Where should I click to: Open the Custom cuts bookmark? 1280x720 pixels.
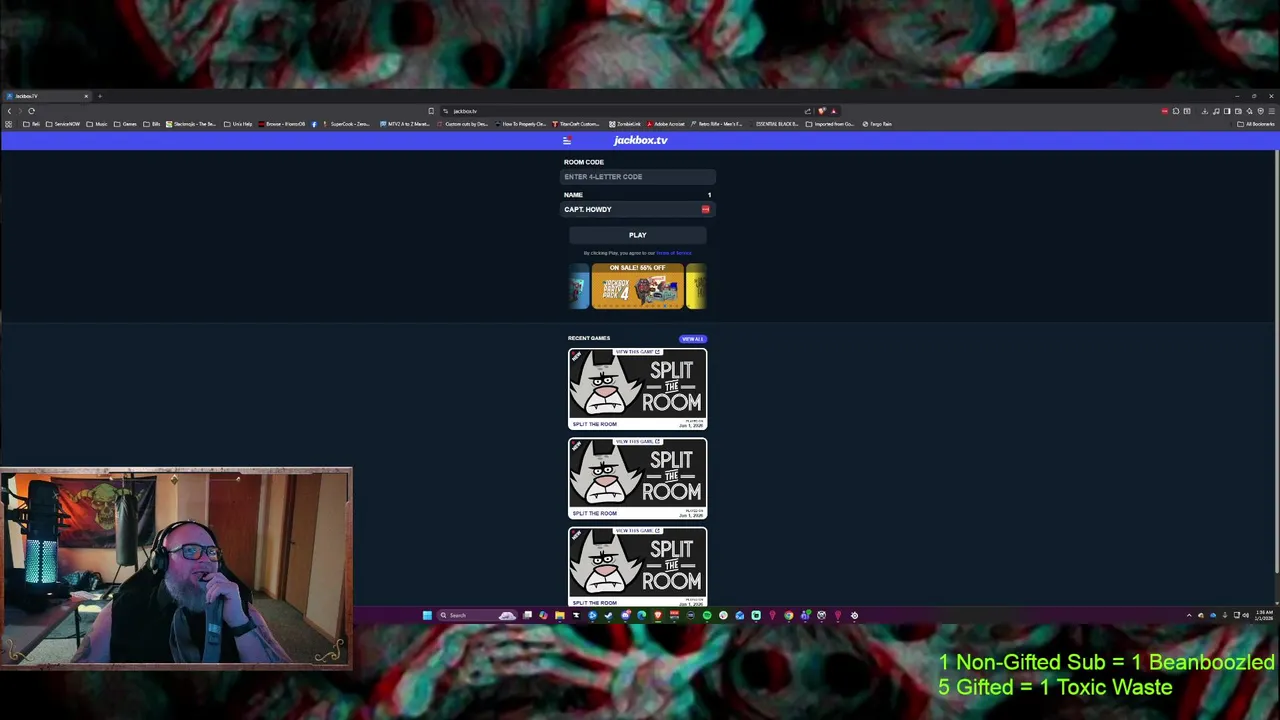[463, 124]
